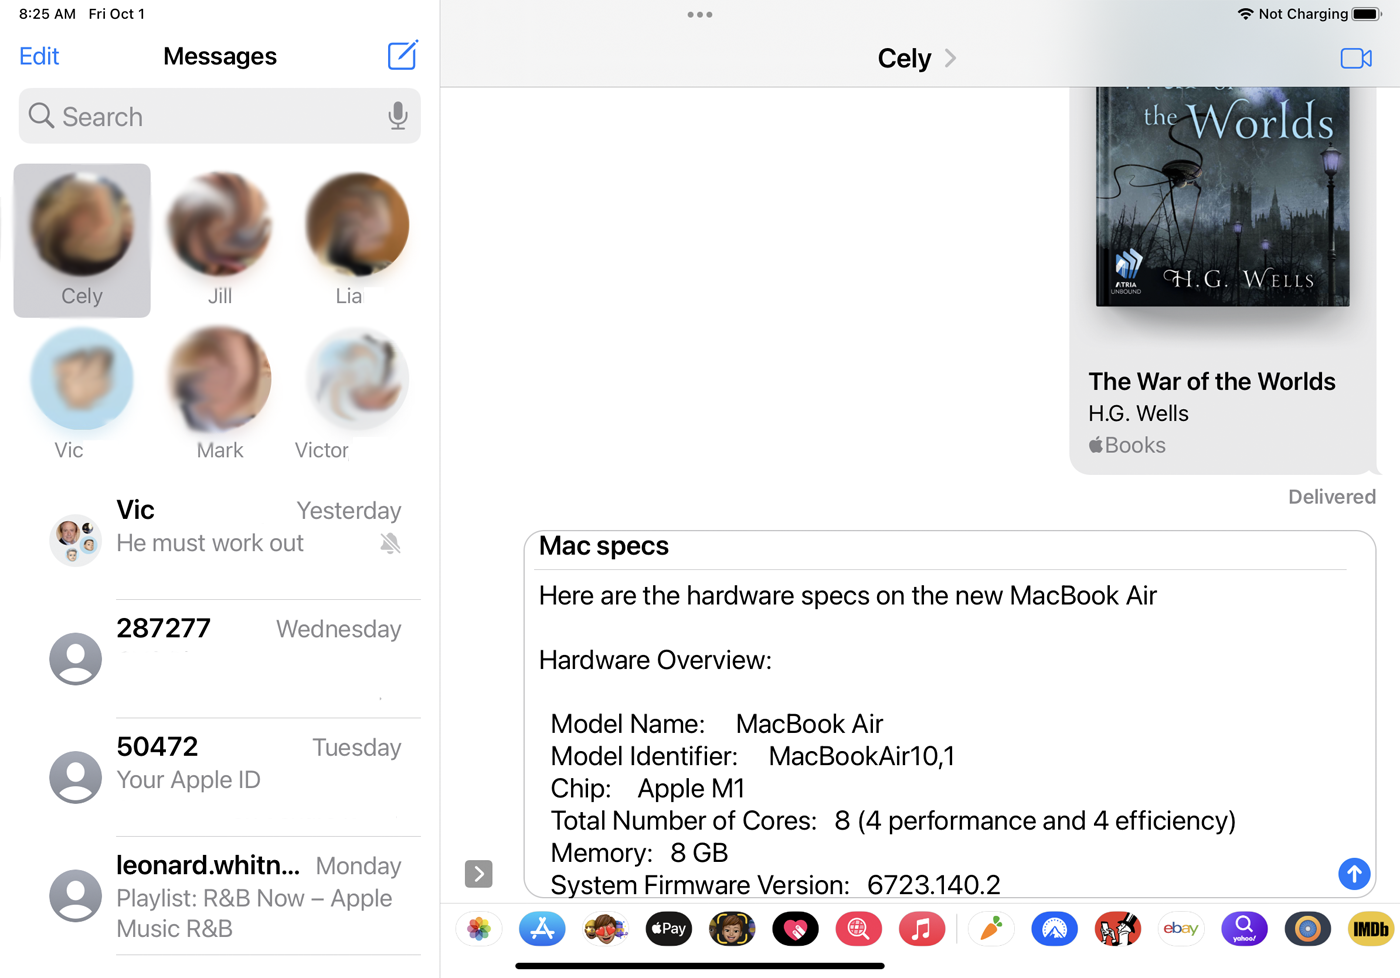
Task: Open the dark circular disc app icon
Action: 1307,929
